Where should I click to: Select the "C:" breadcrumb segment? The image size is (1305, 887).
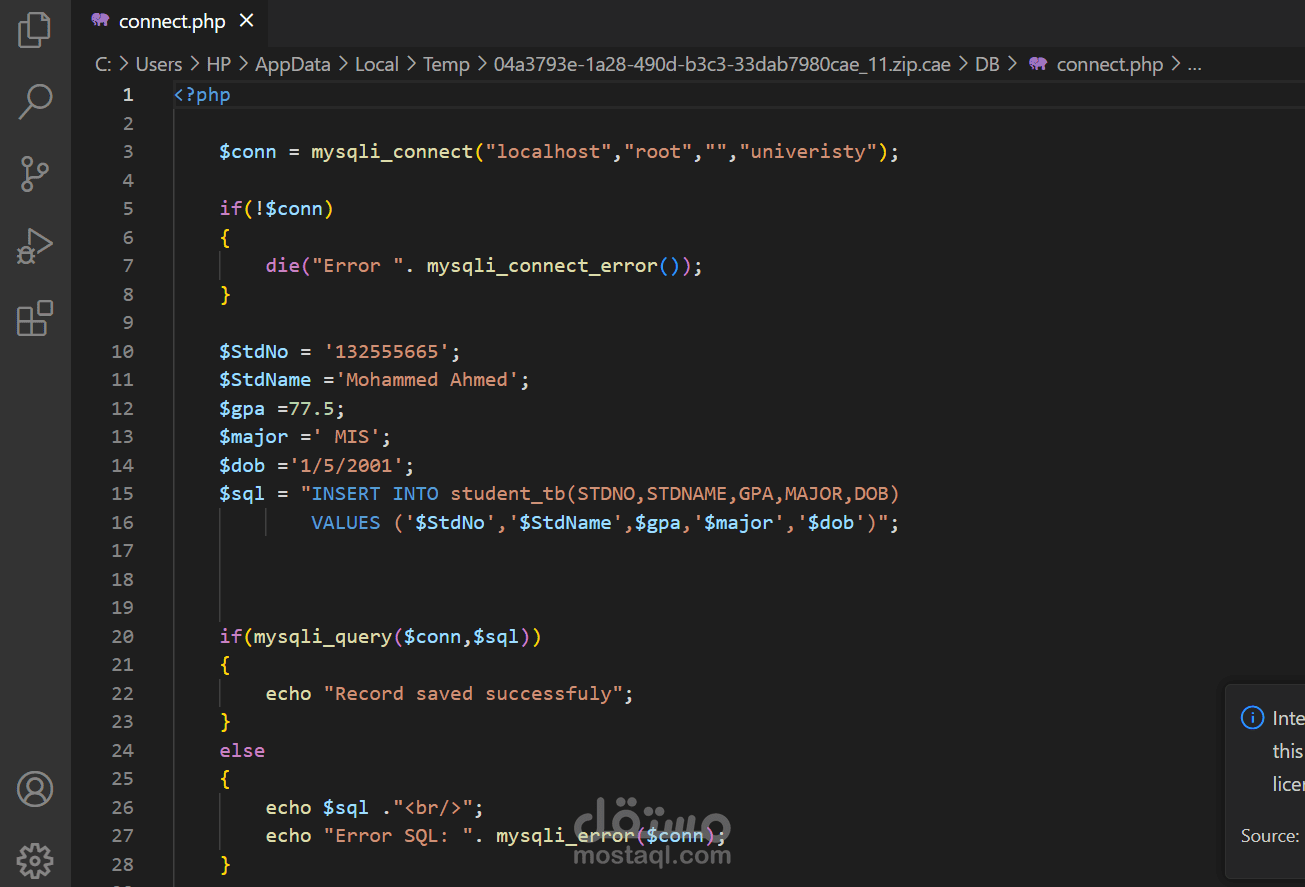[x=103, y=64]
